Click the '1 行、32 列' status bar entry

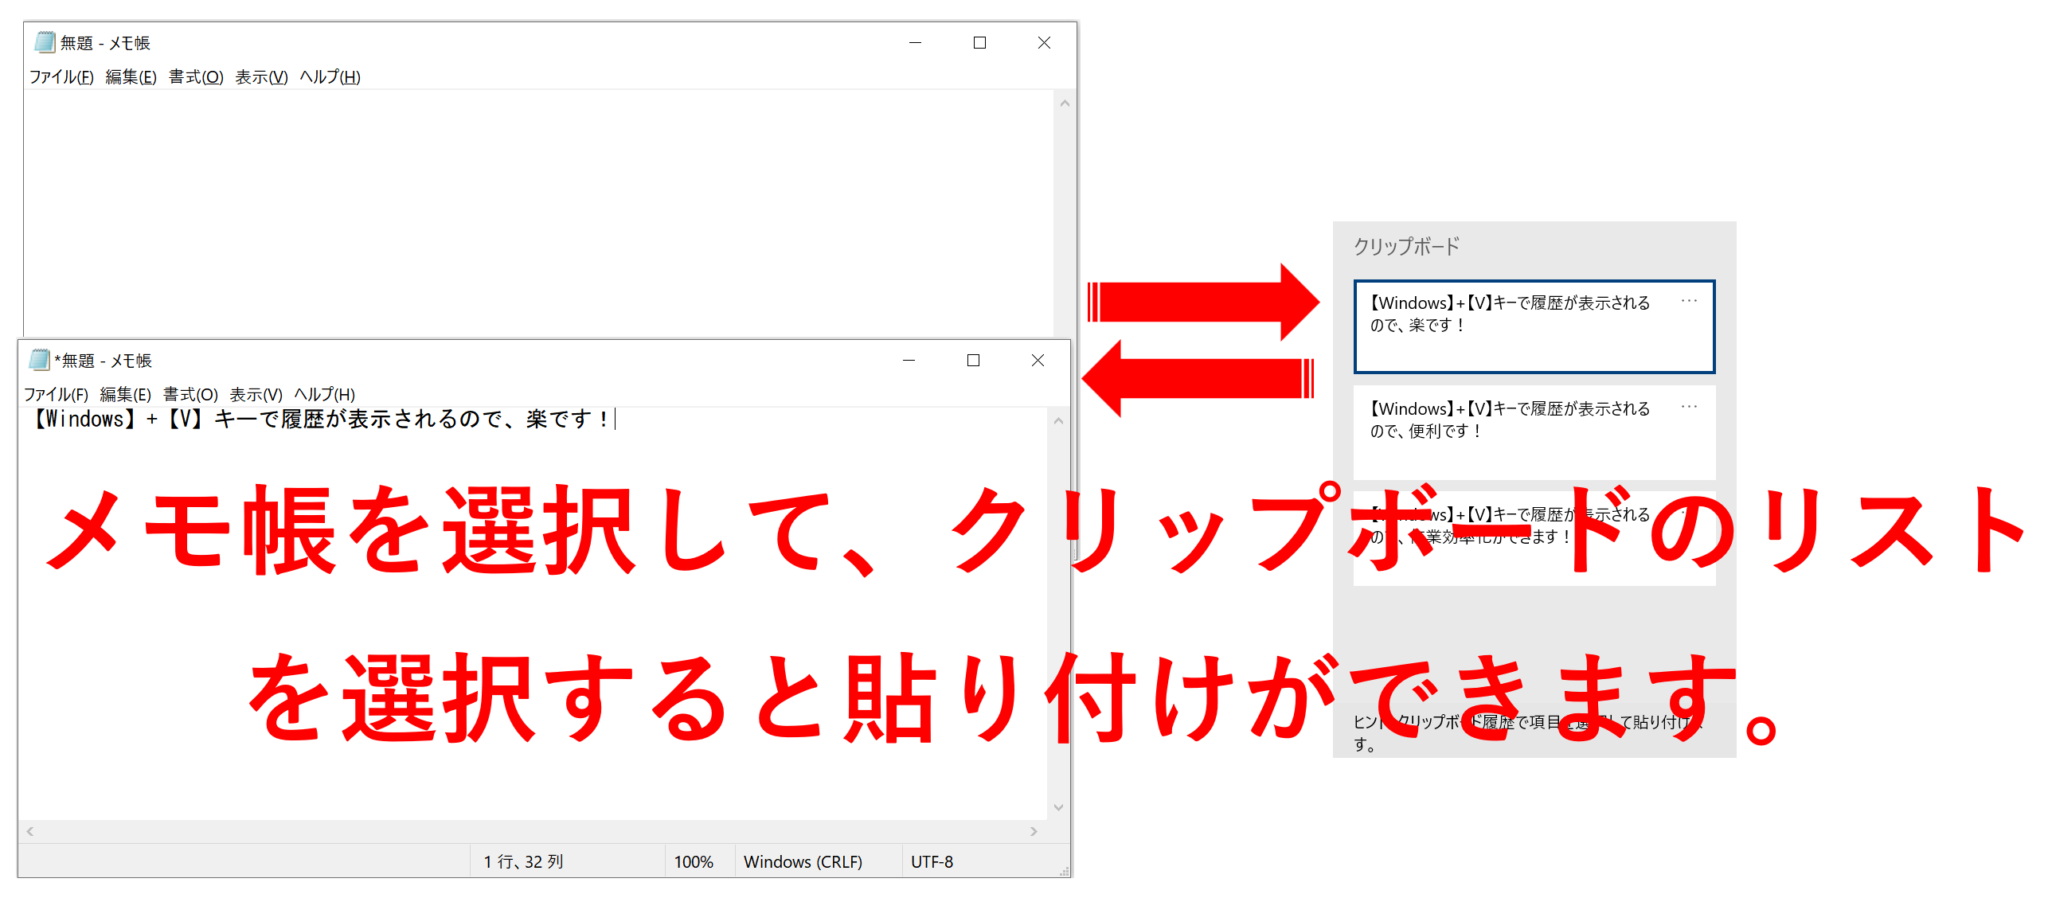[523, 862]
